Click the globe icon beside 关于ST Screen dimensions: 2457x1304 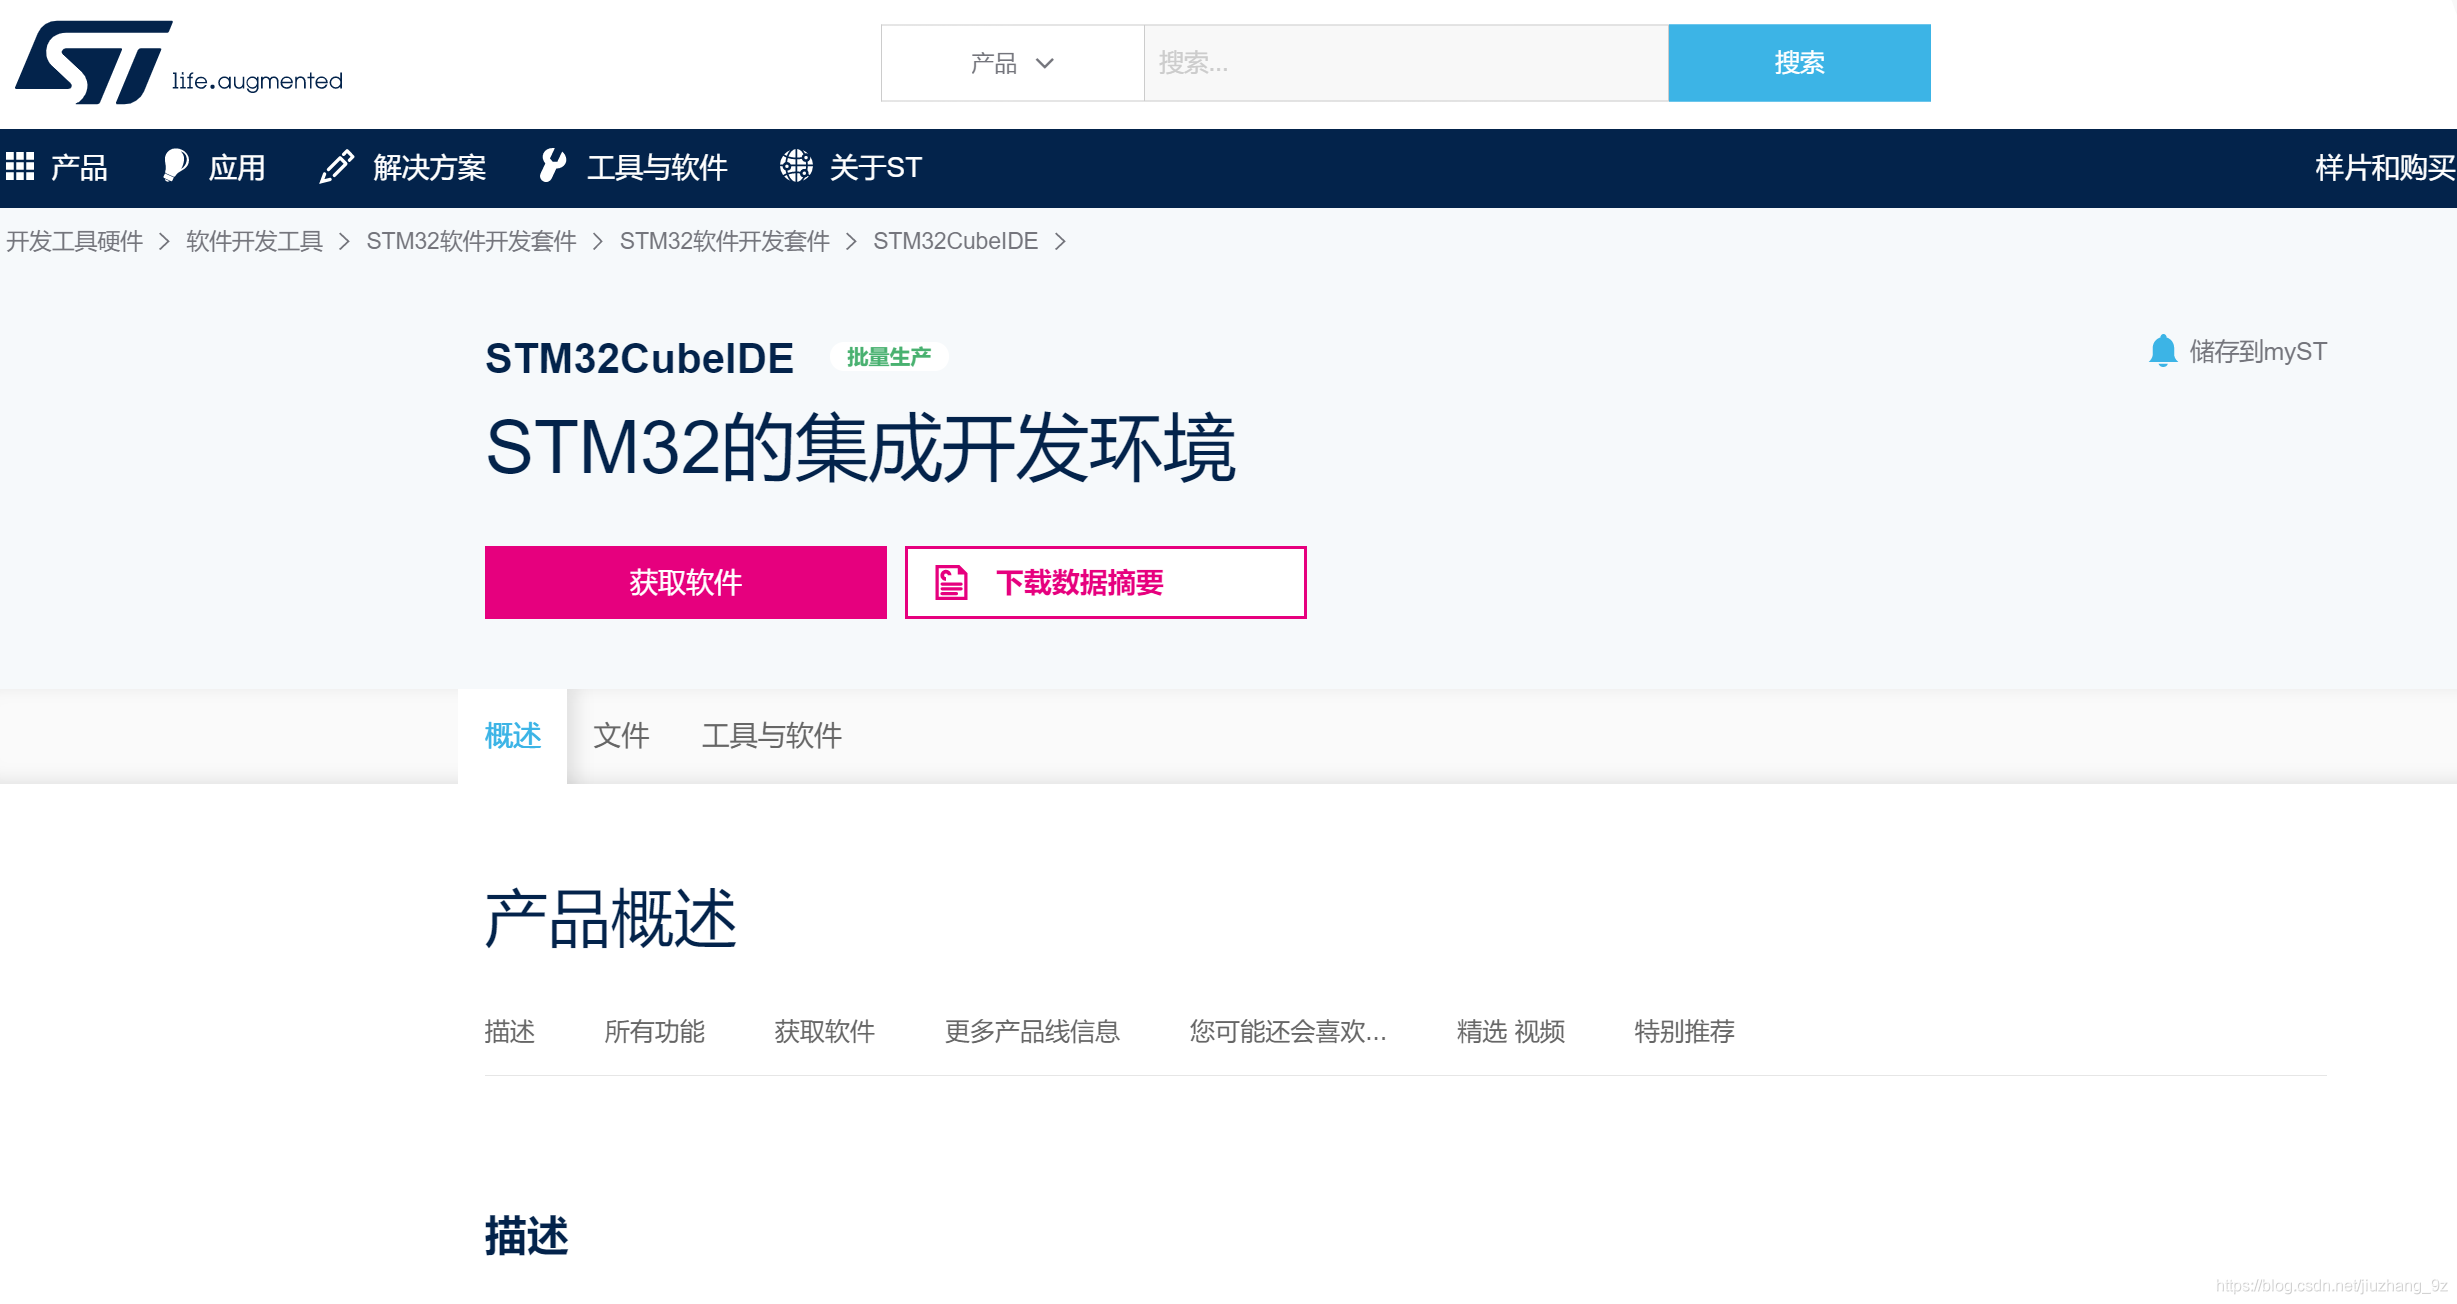(x=796, y=166)
